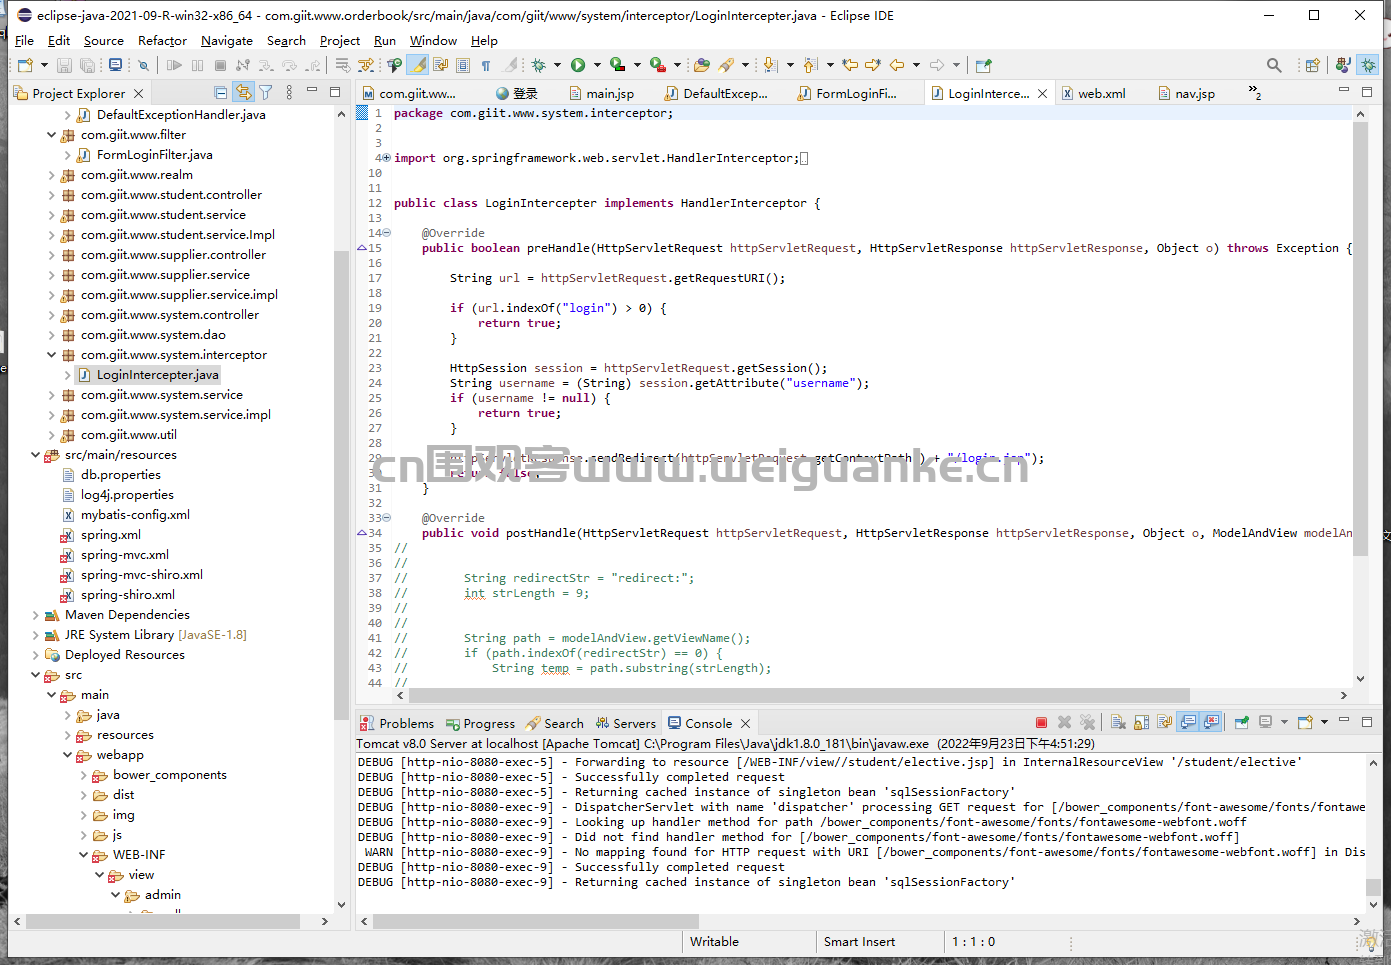Switch to the Debug perspective icon
Image resolution: width=1391 pixels, height=965 pixels.
click(1368, 65)
